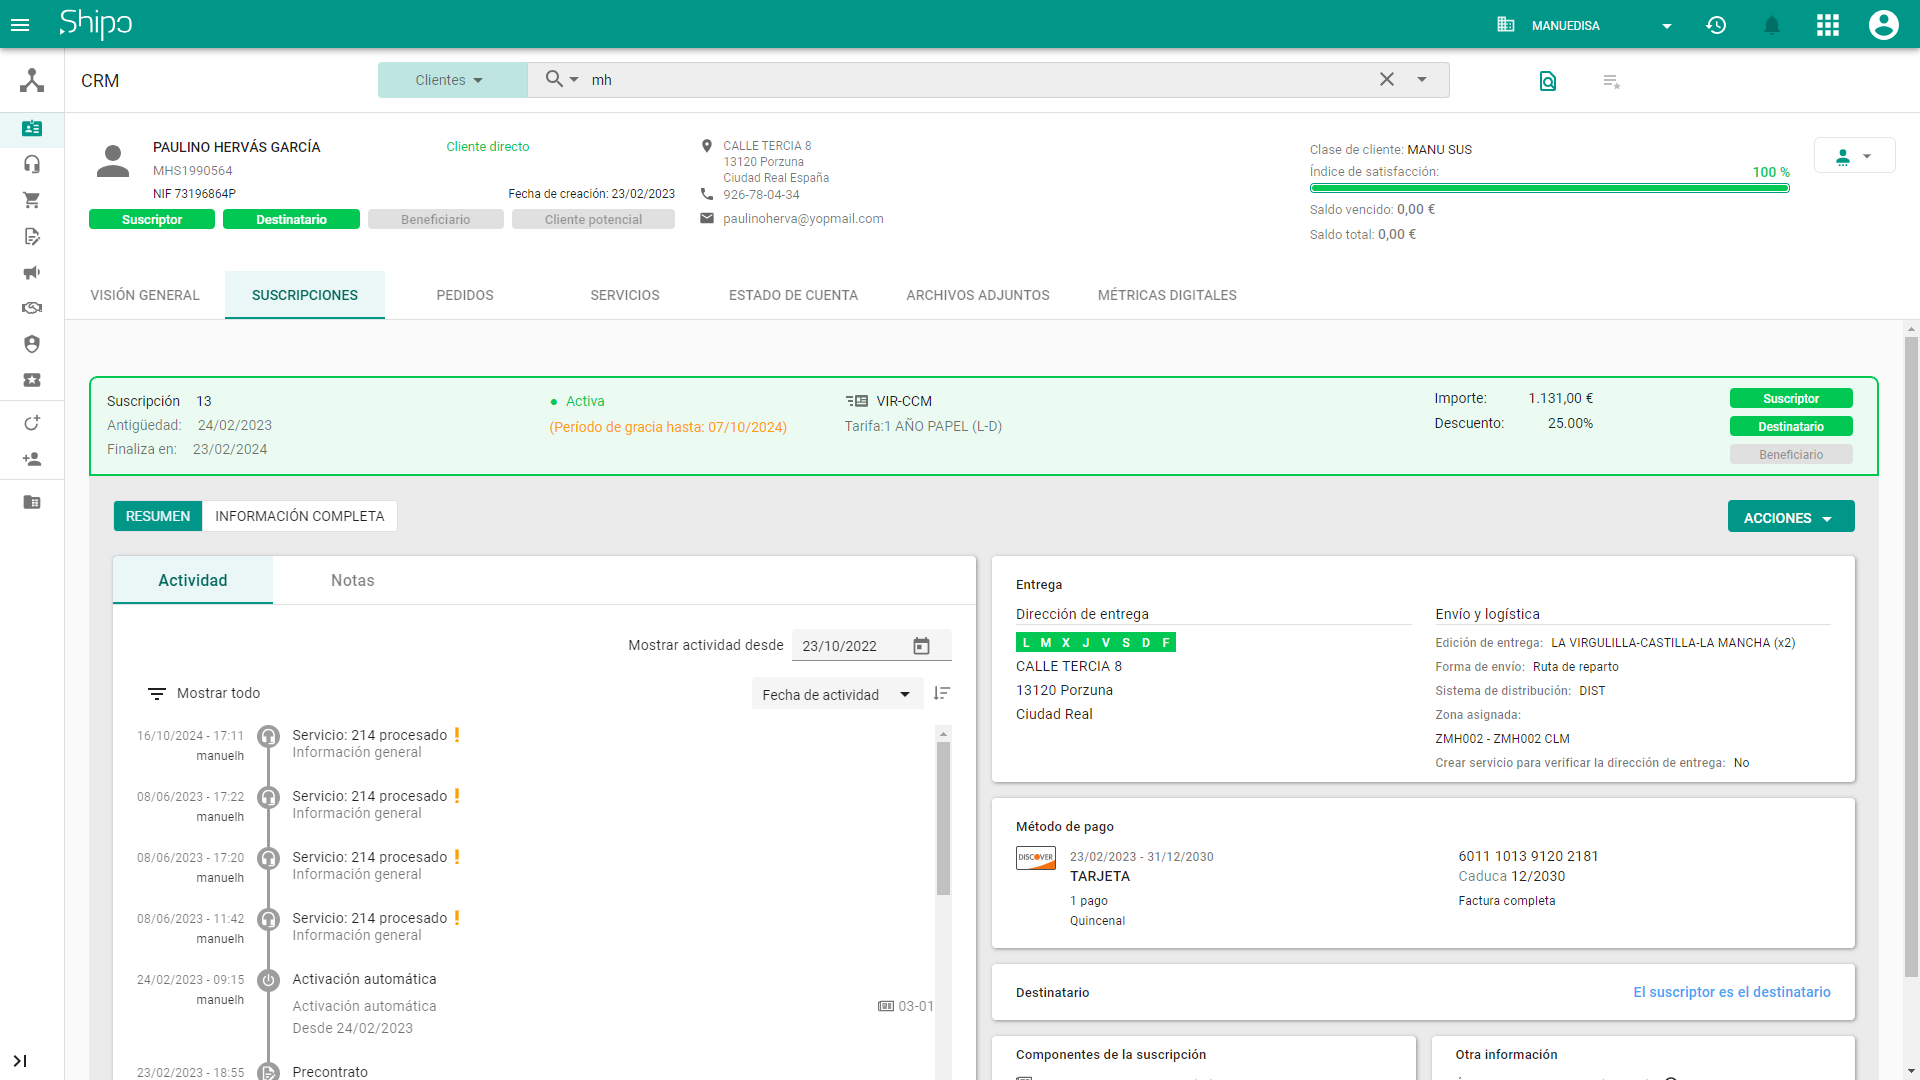
Task: Click the activity list scrollbar
Action: click(943, 818)
